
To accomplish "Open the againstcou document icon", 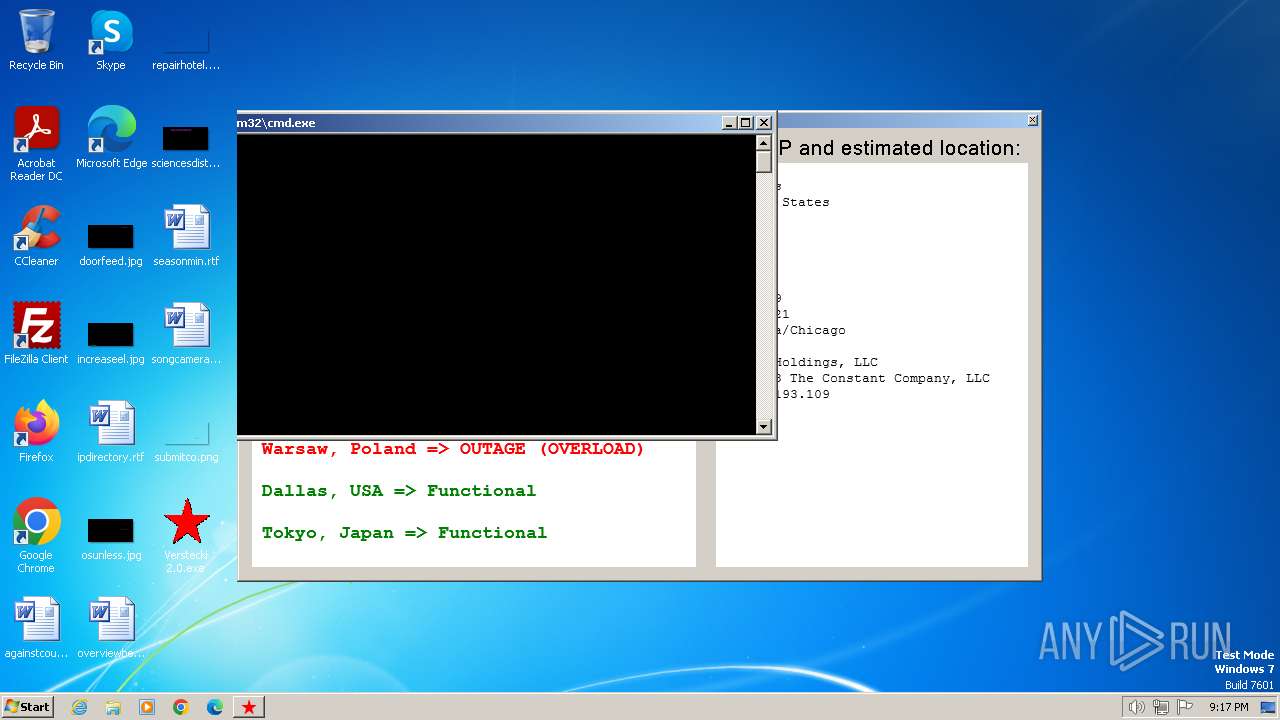I will [36, 628].
